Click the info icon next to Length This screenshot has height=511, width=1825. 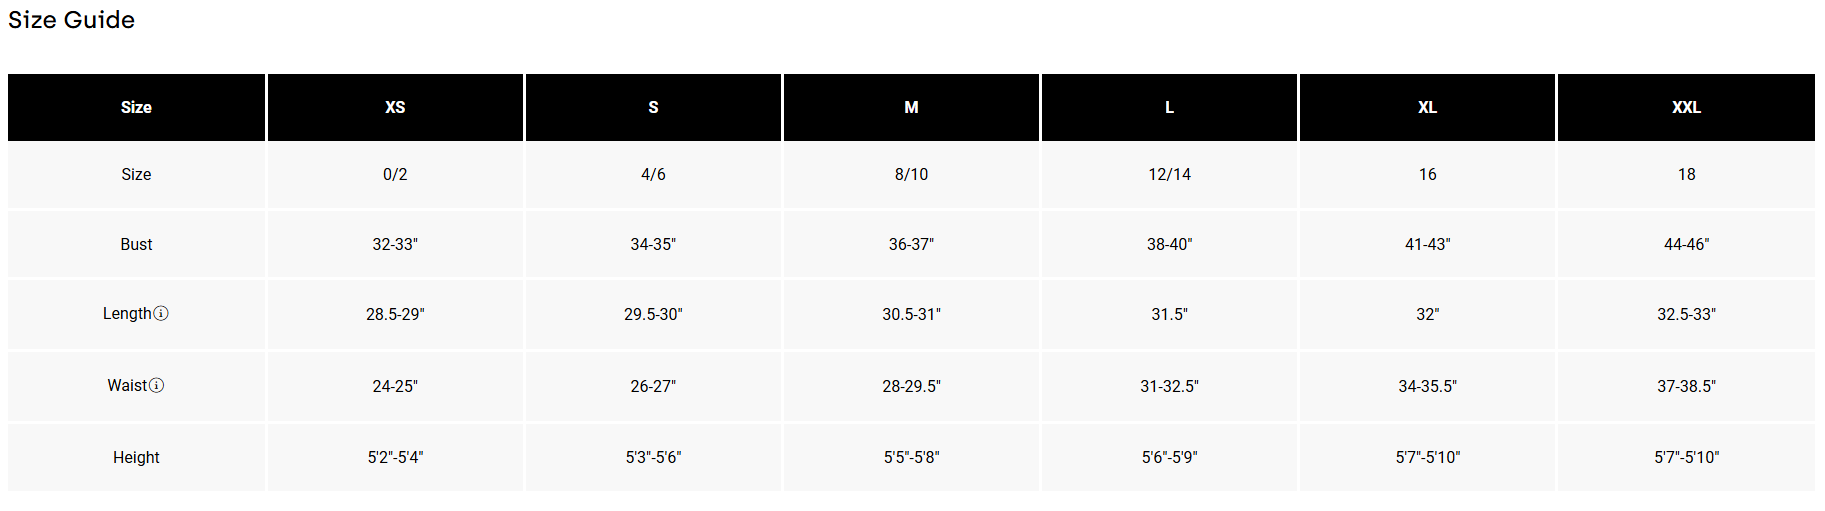[x=161, y=313]
